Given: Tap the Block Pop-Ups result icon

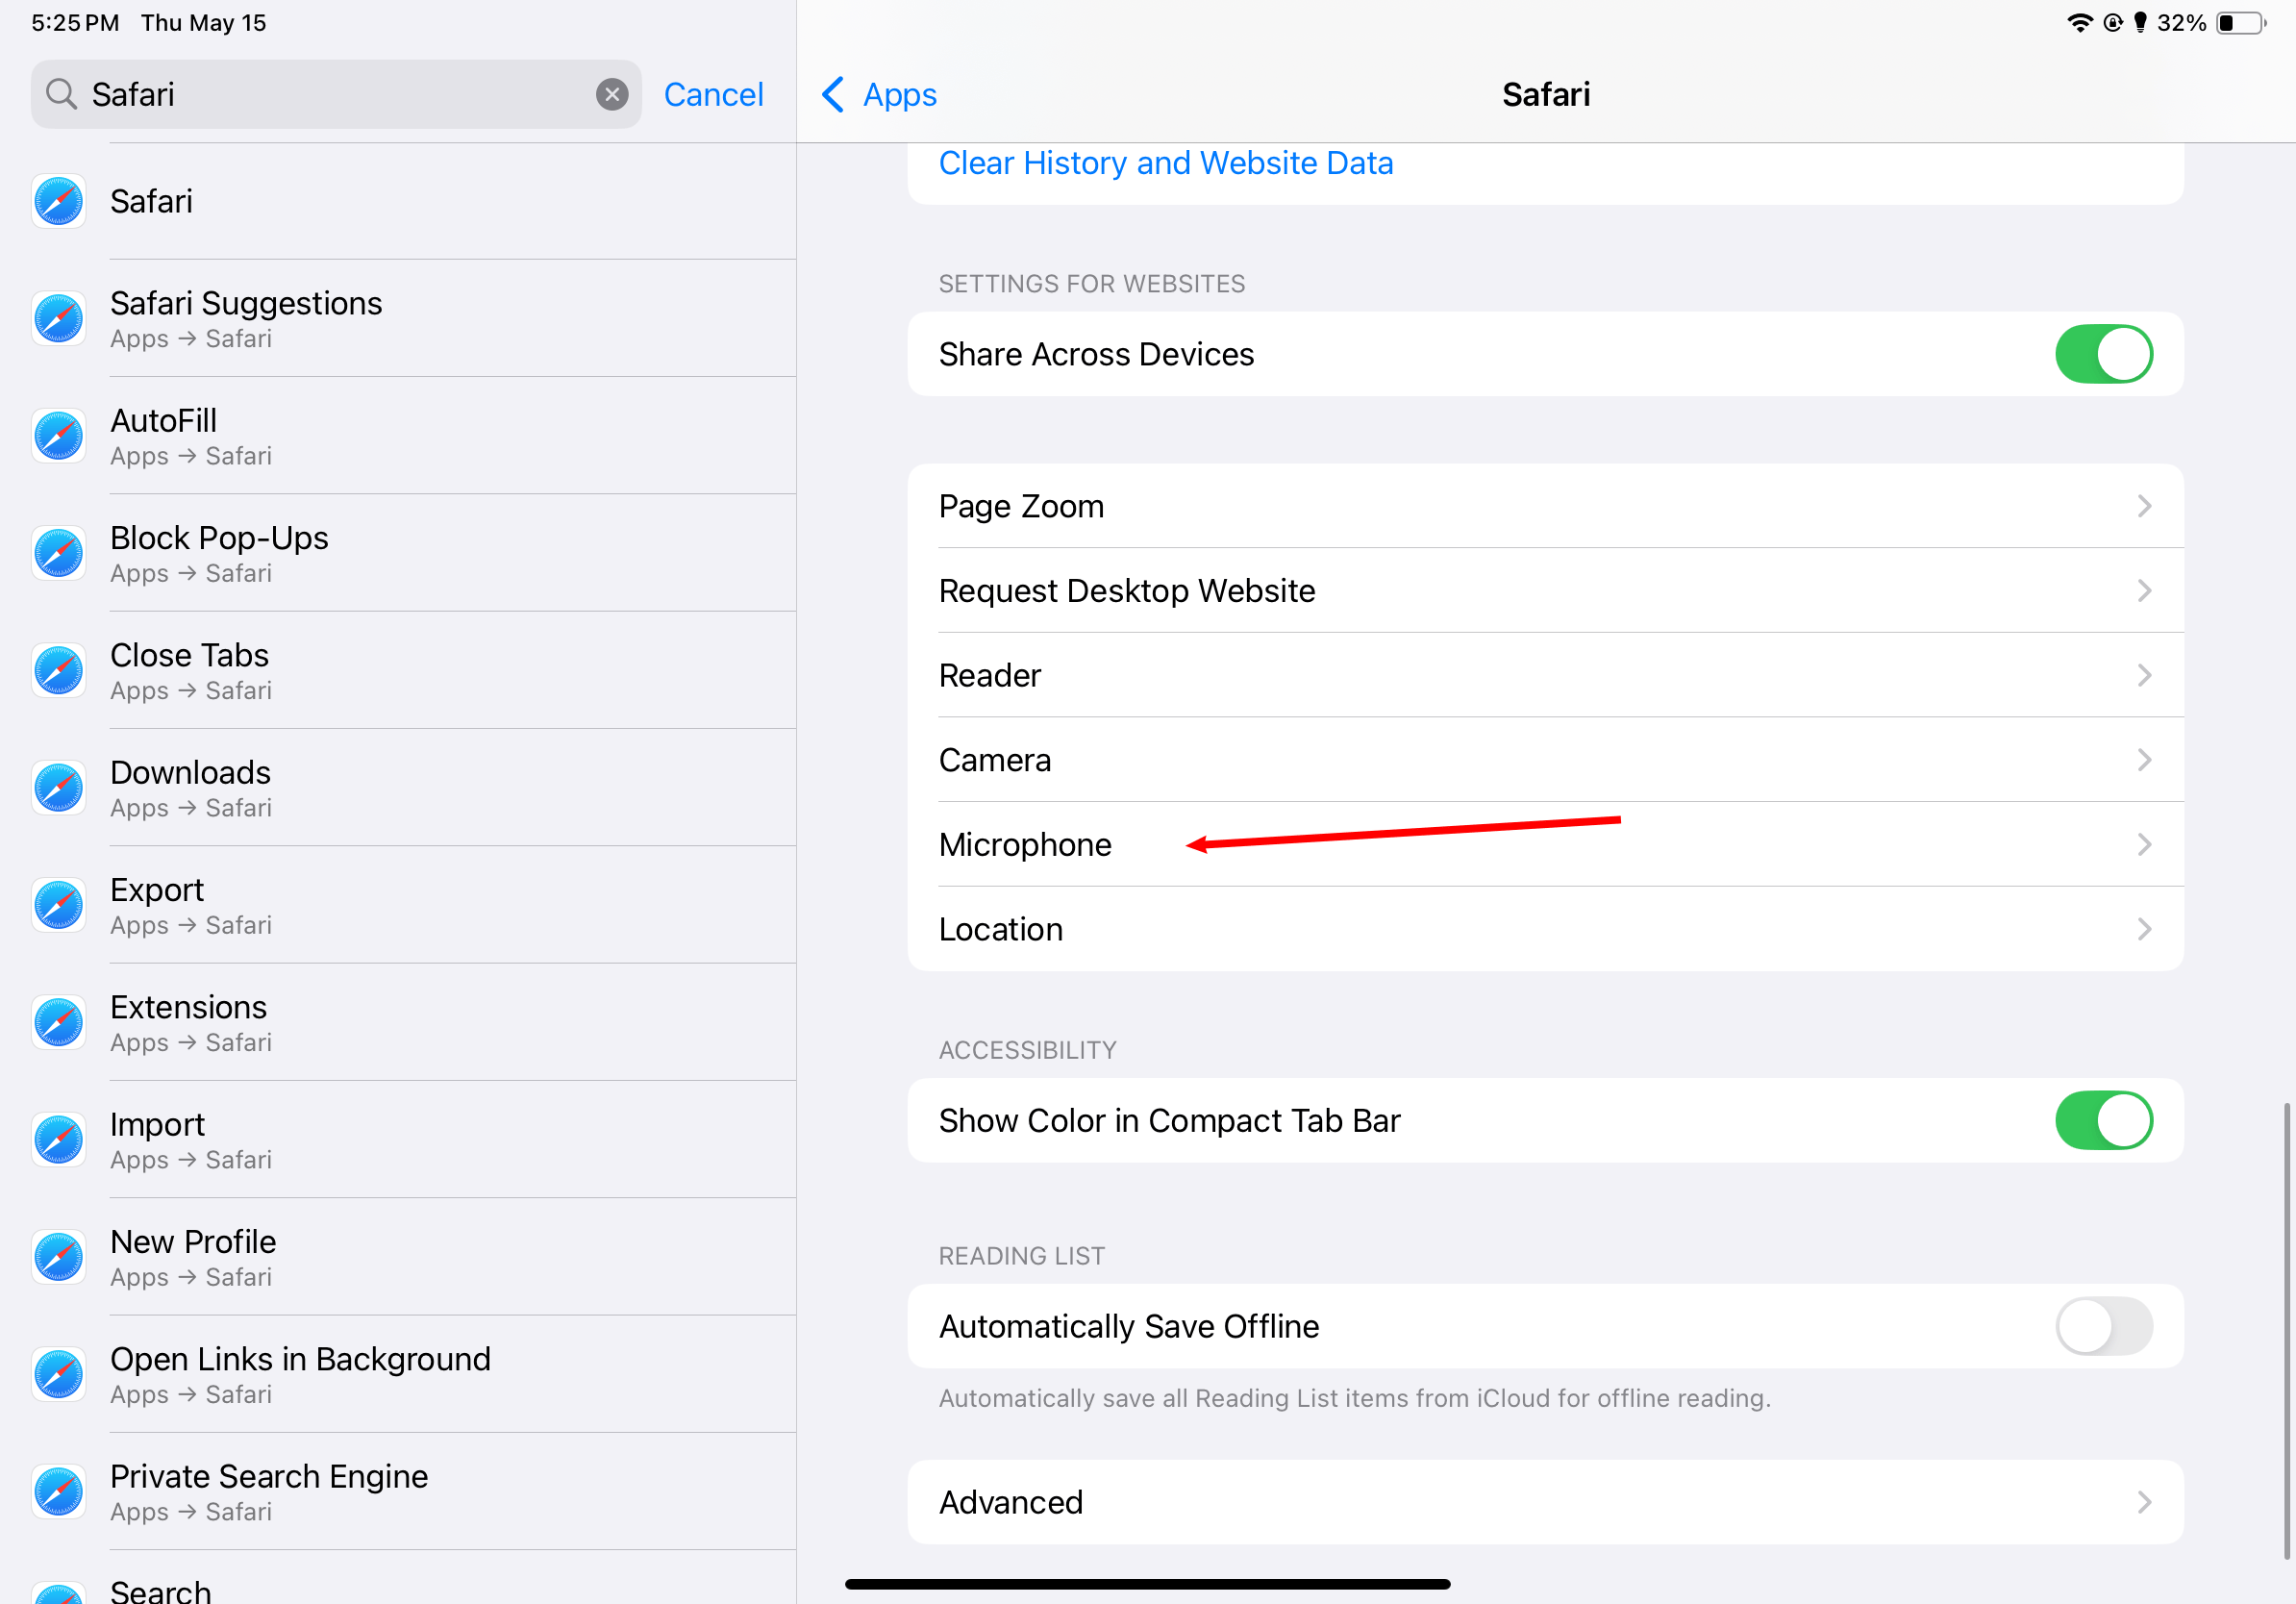Looking at the screenshot, I should click(58, 553).
